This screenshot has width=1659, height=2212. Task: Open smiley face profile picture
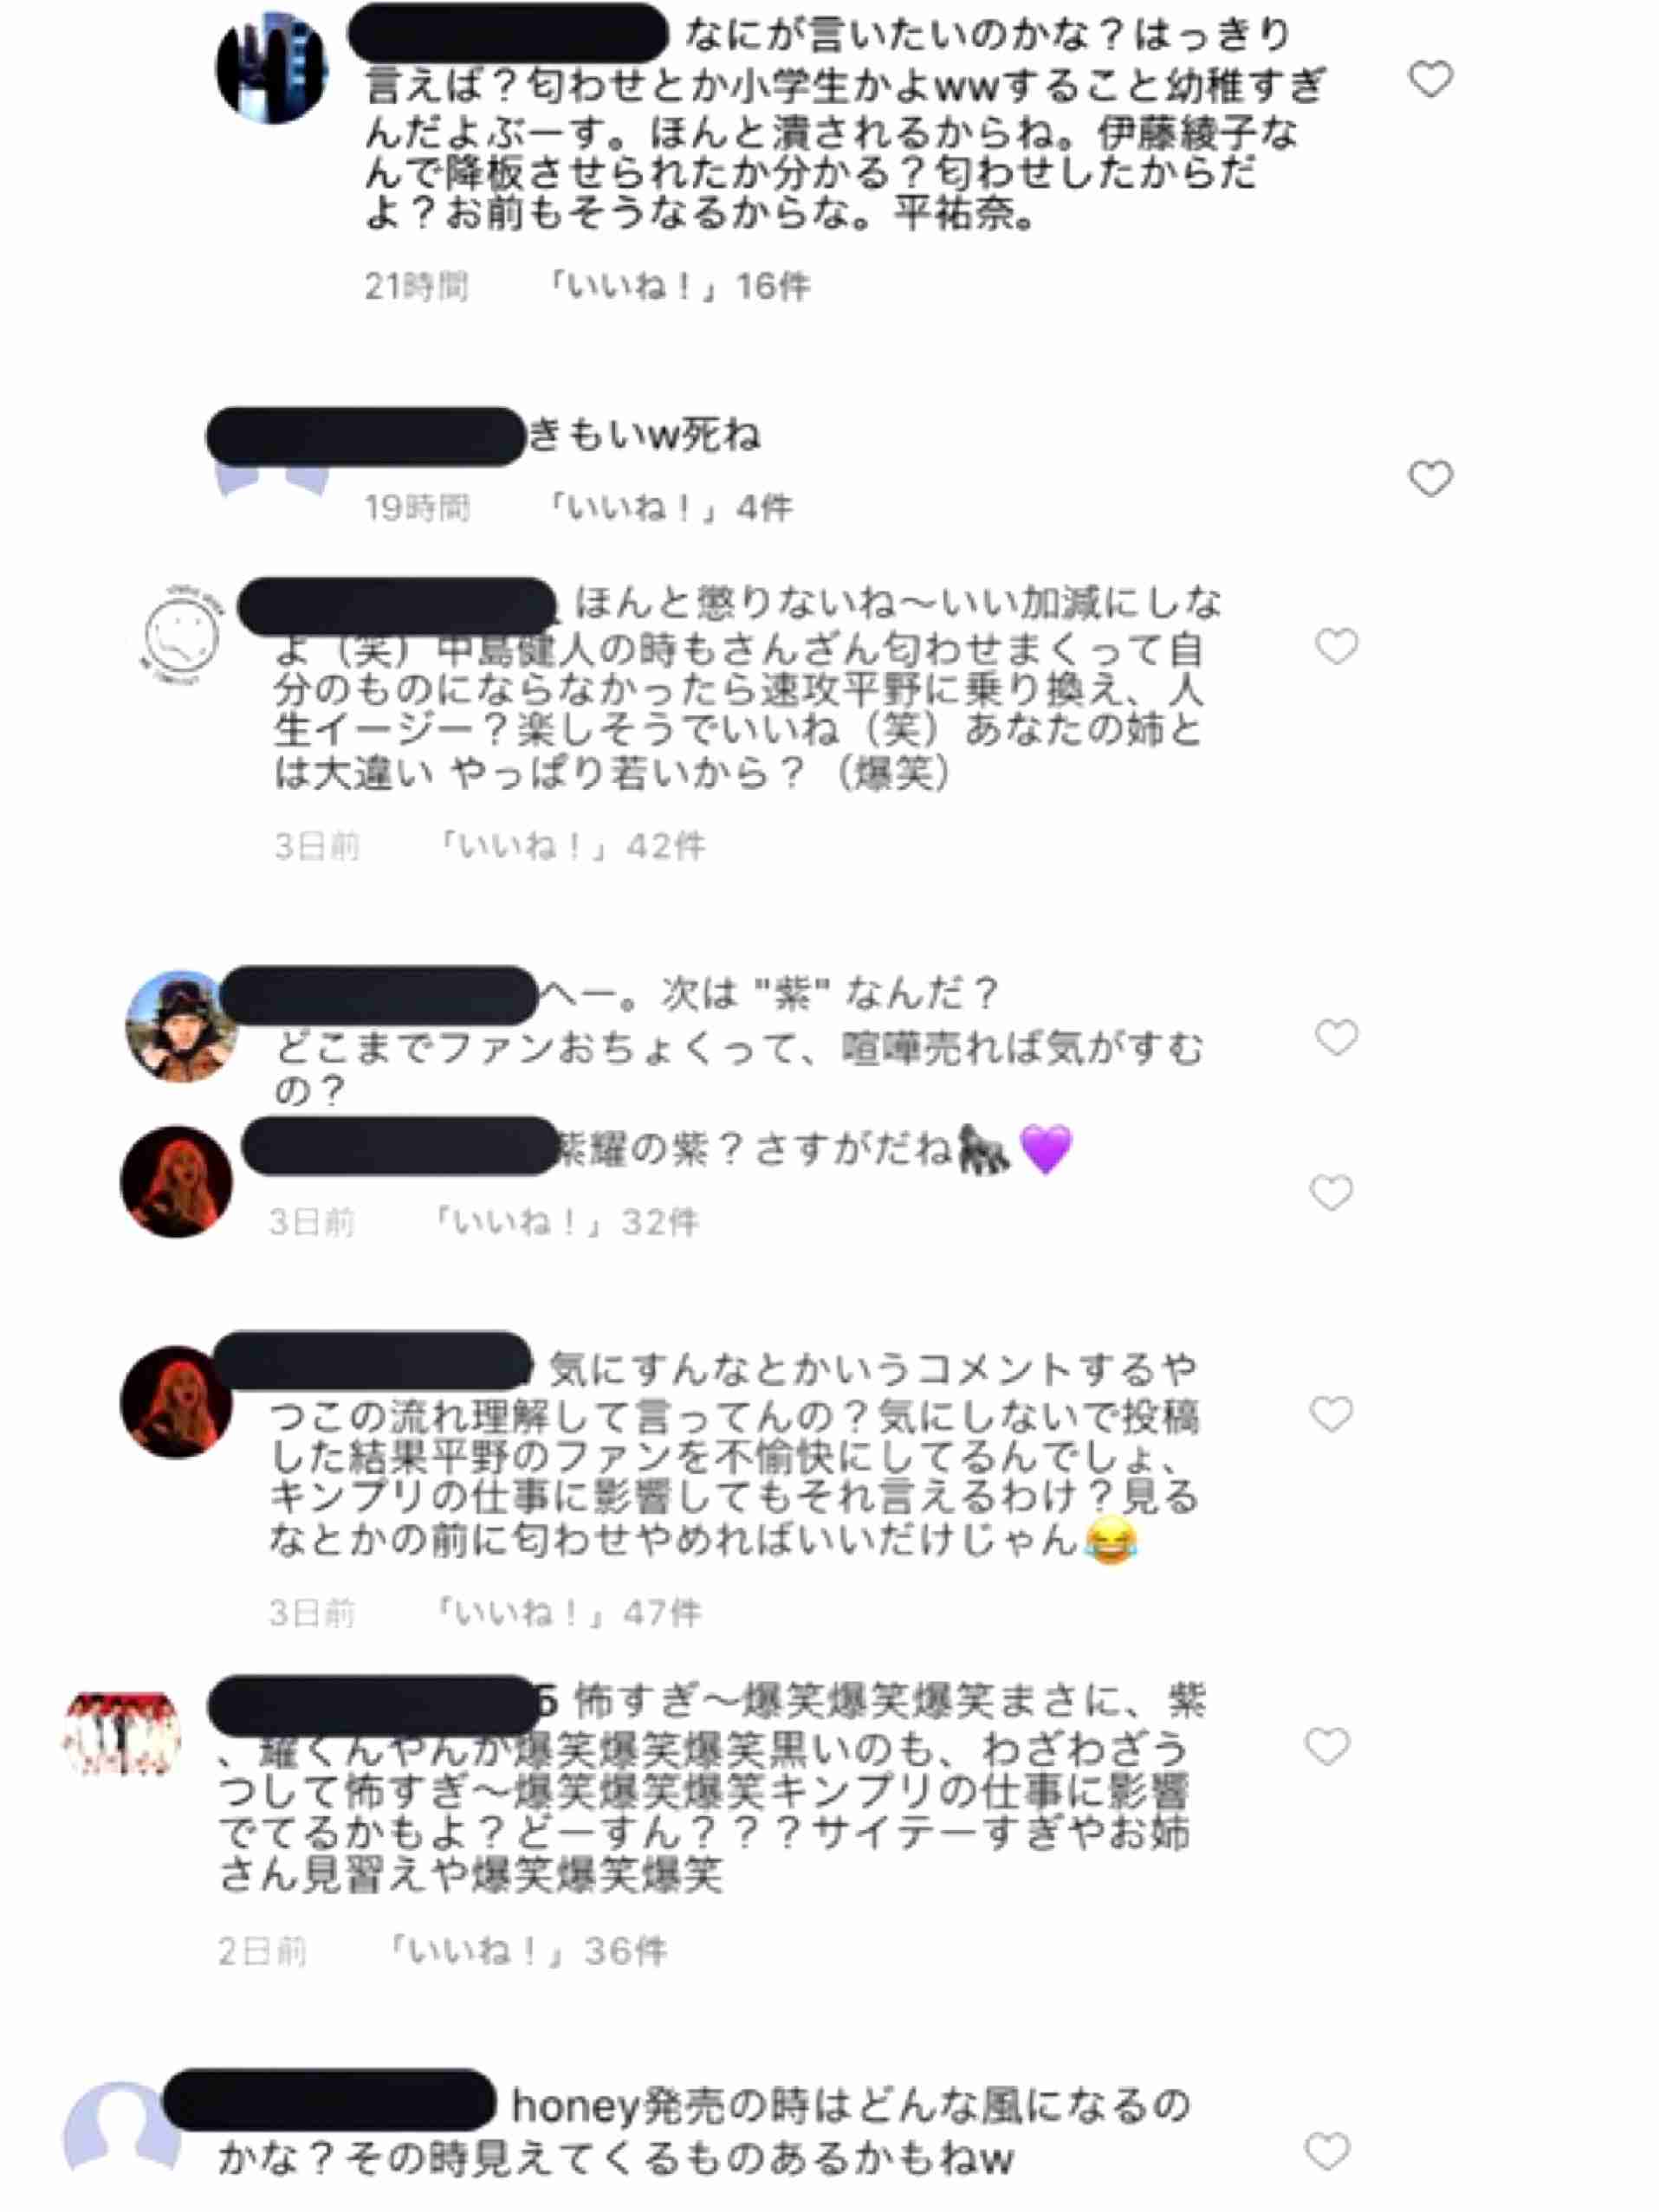click(x=181, y=635)
